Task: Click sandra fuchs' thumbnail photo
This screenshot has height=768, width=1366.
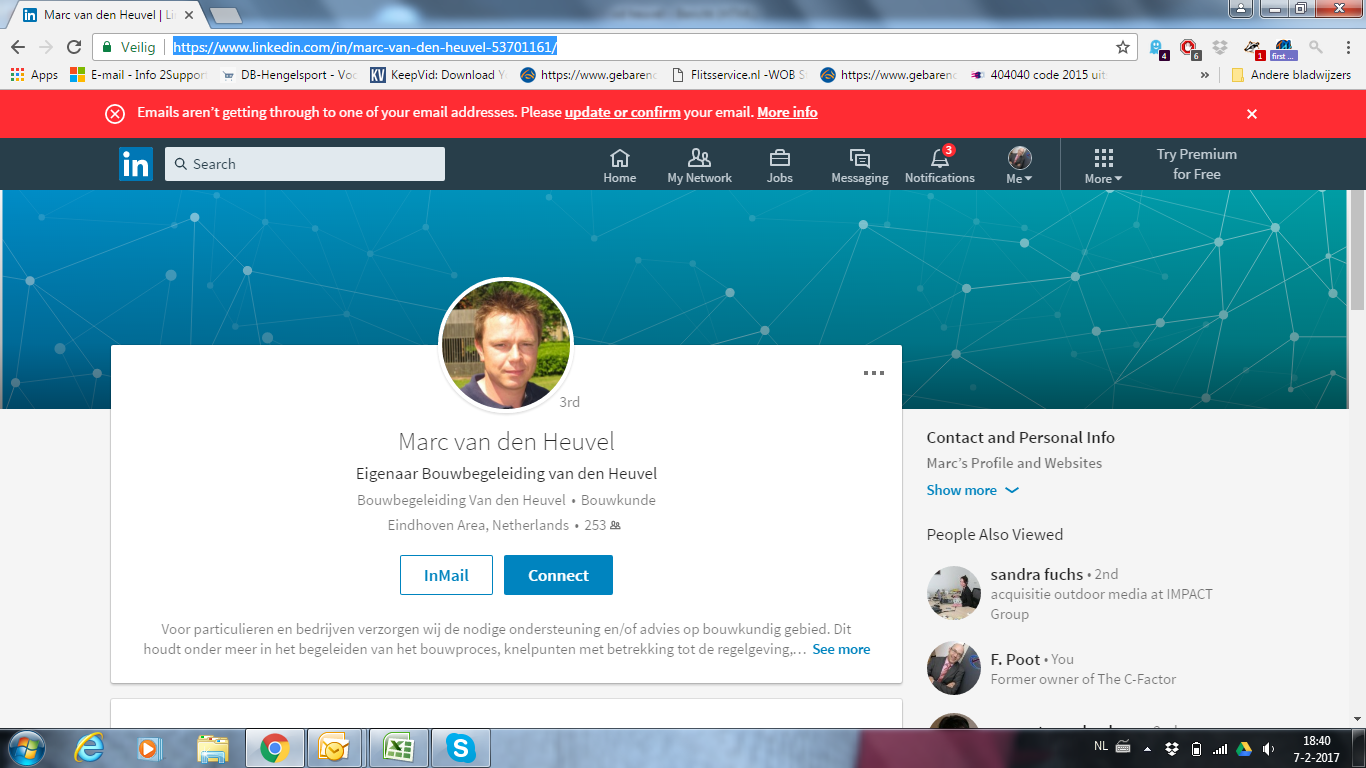Action: 953,593
